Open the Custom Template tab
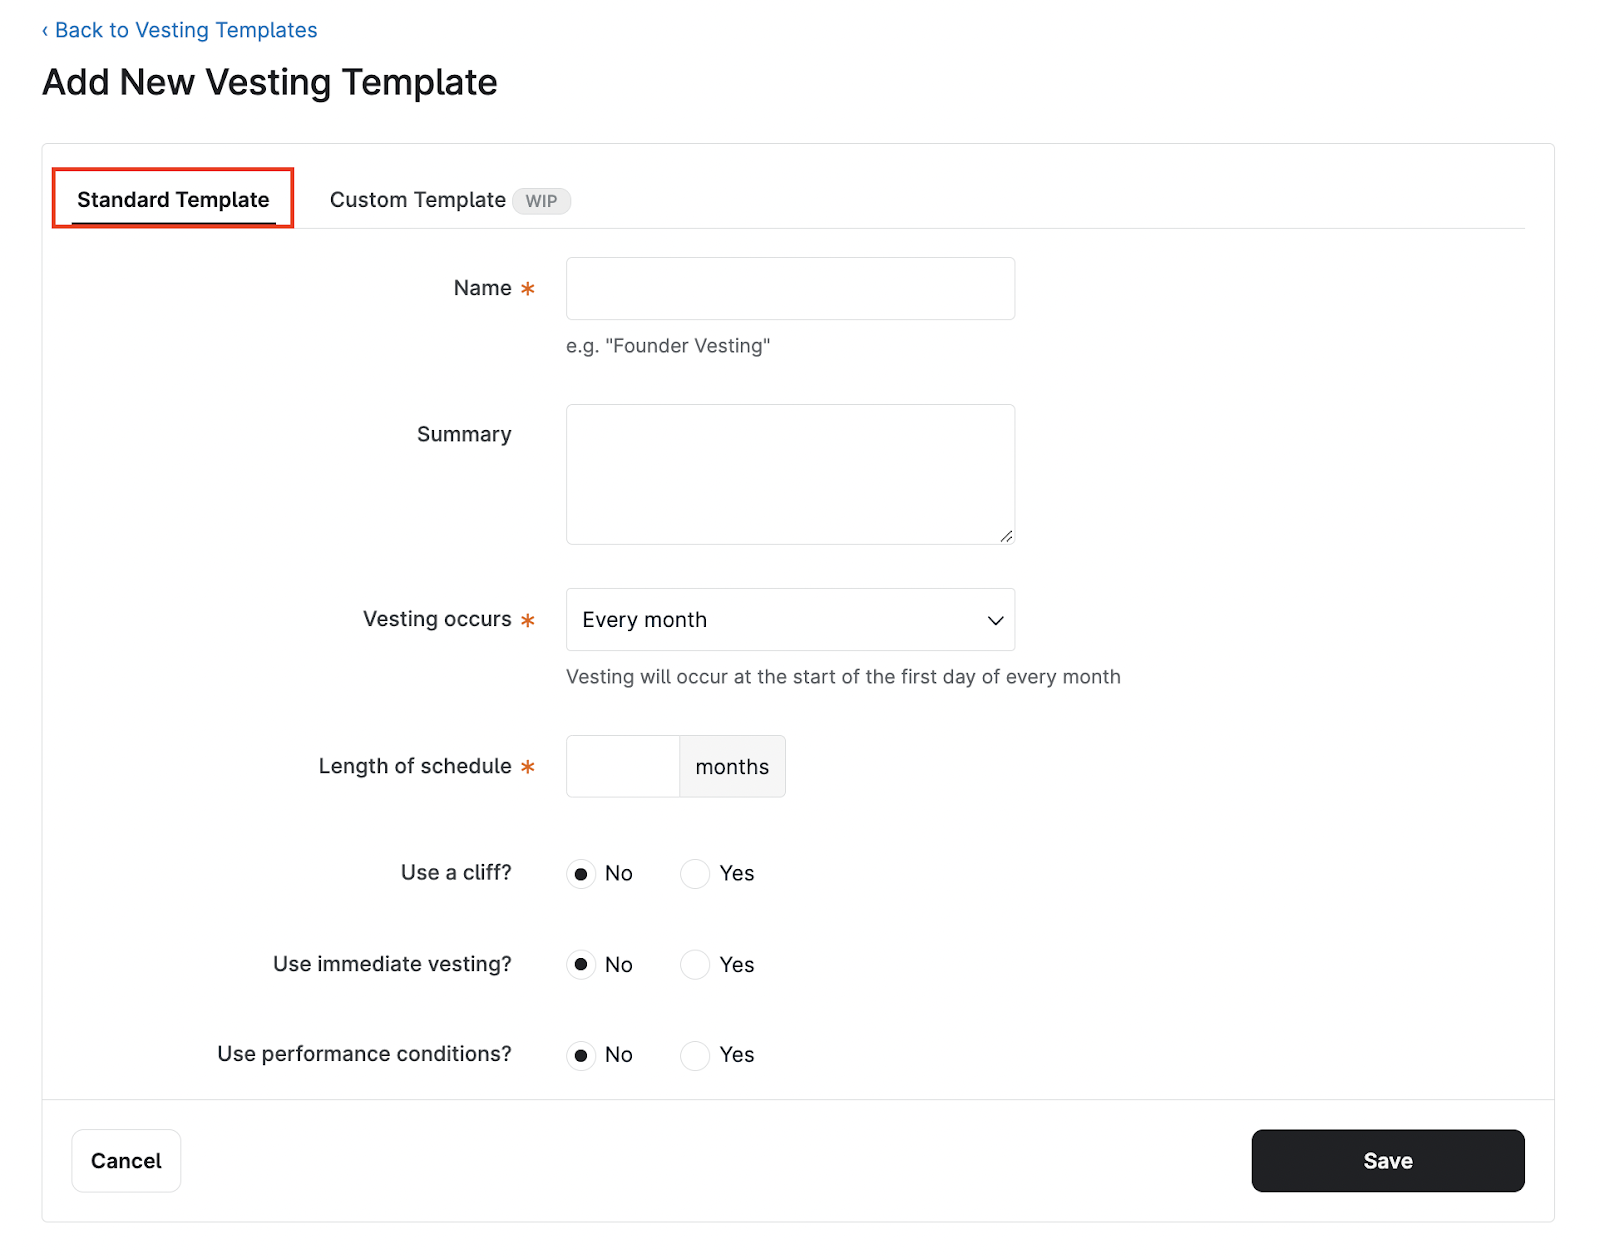The height and width of the screenshot is (1259, 1600). pyautogui.click(x=418, y=200)
